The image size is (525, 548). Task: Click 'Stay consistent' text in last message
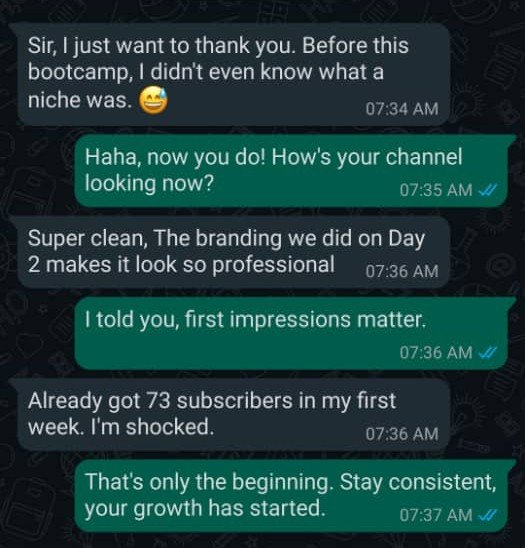pos(418,482)
